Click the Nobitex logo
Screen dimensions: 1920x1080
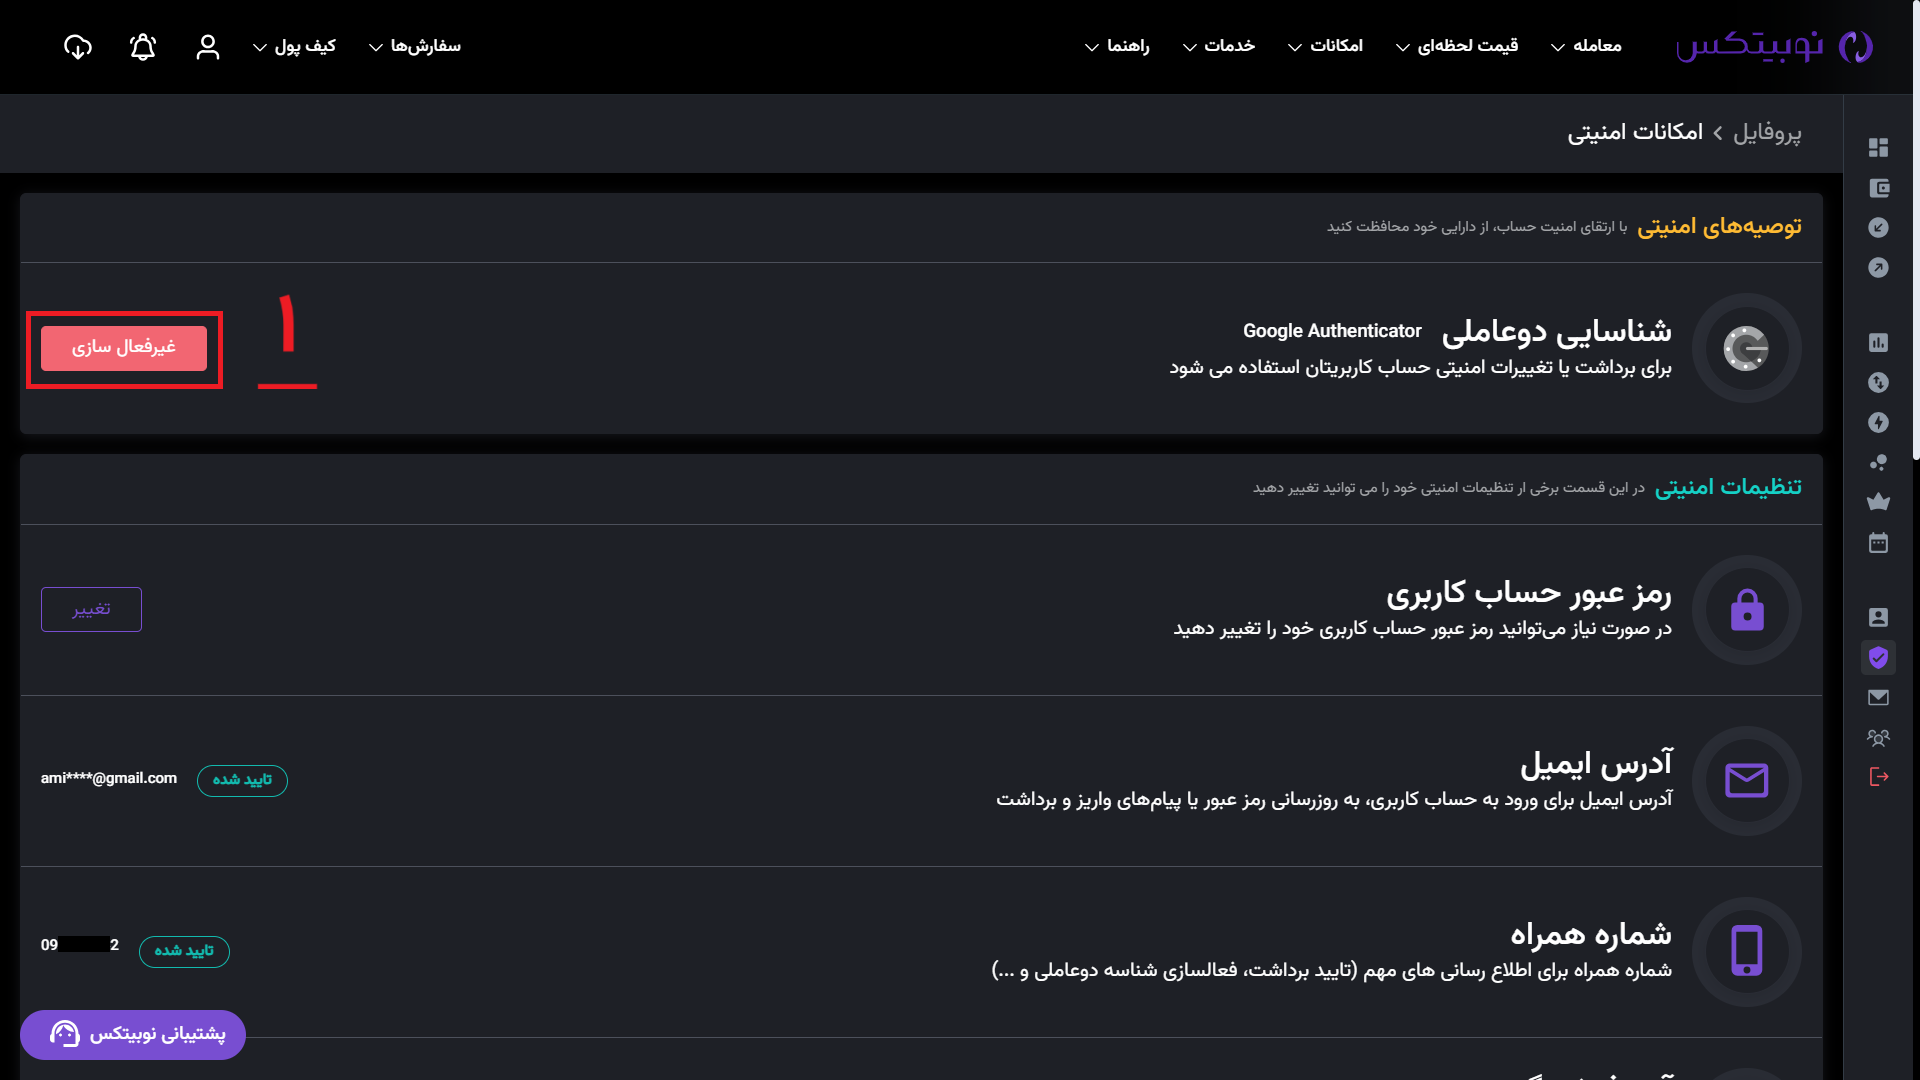pos(1774,46)
